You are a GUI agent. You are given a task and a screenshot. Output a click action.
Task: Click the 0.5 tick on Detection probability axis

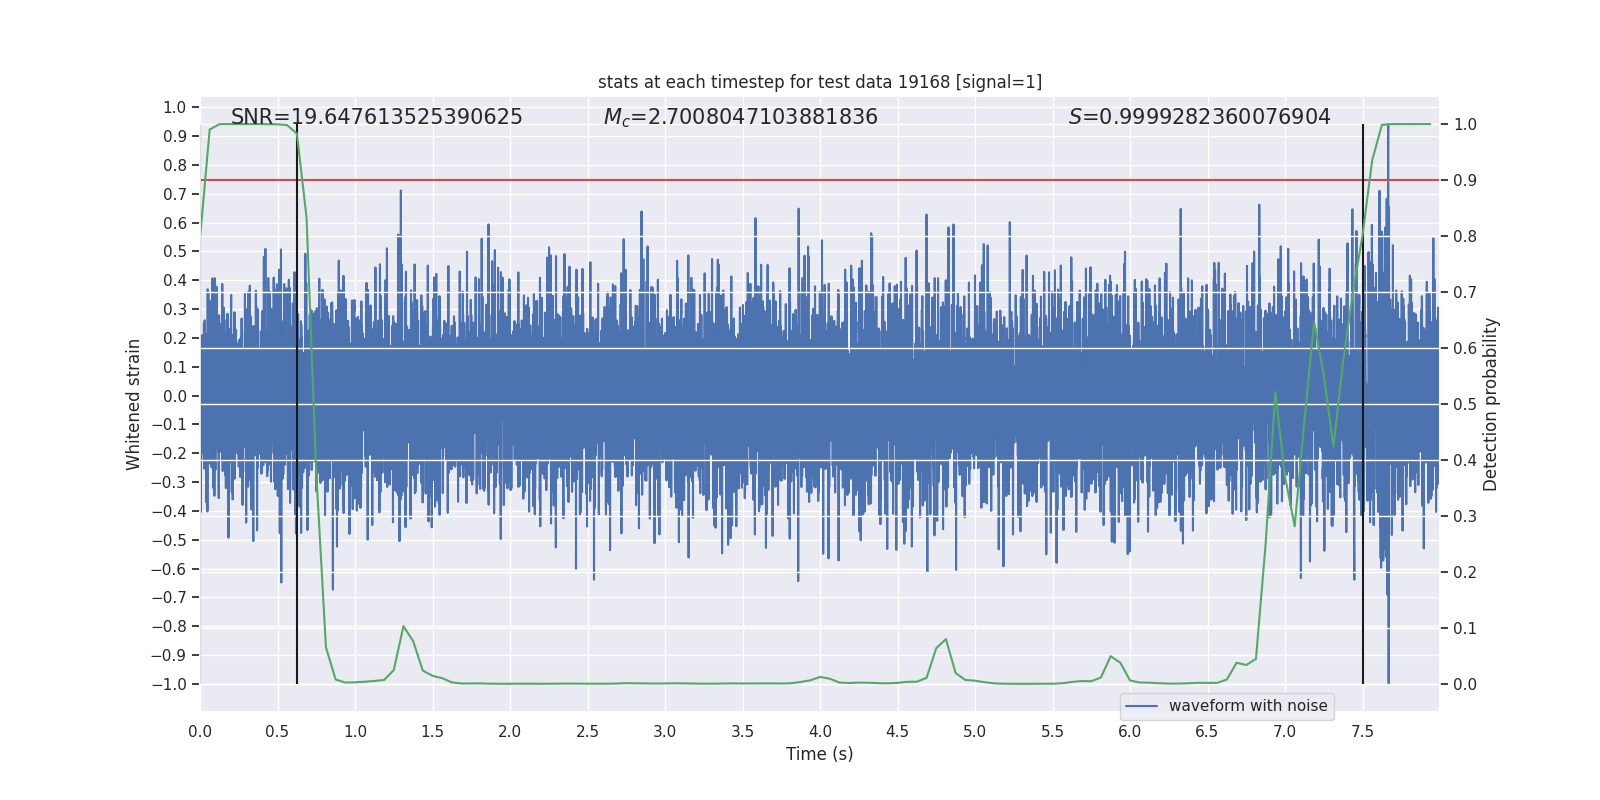(x=1465, y=404)
